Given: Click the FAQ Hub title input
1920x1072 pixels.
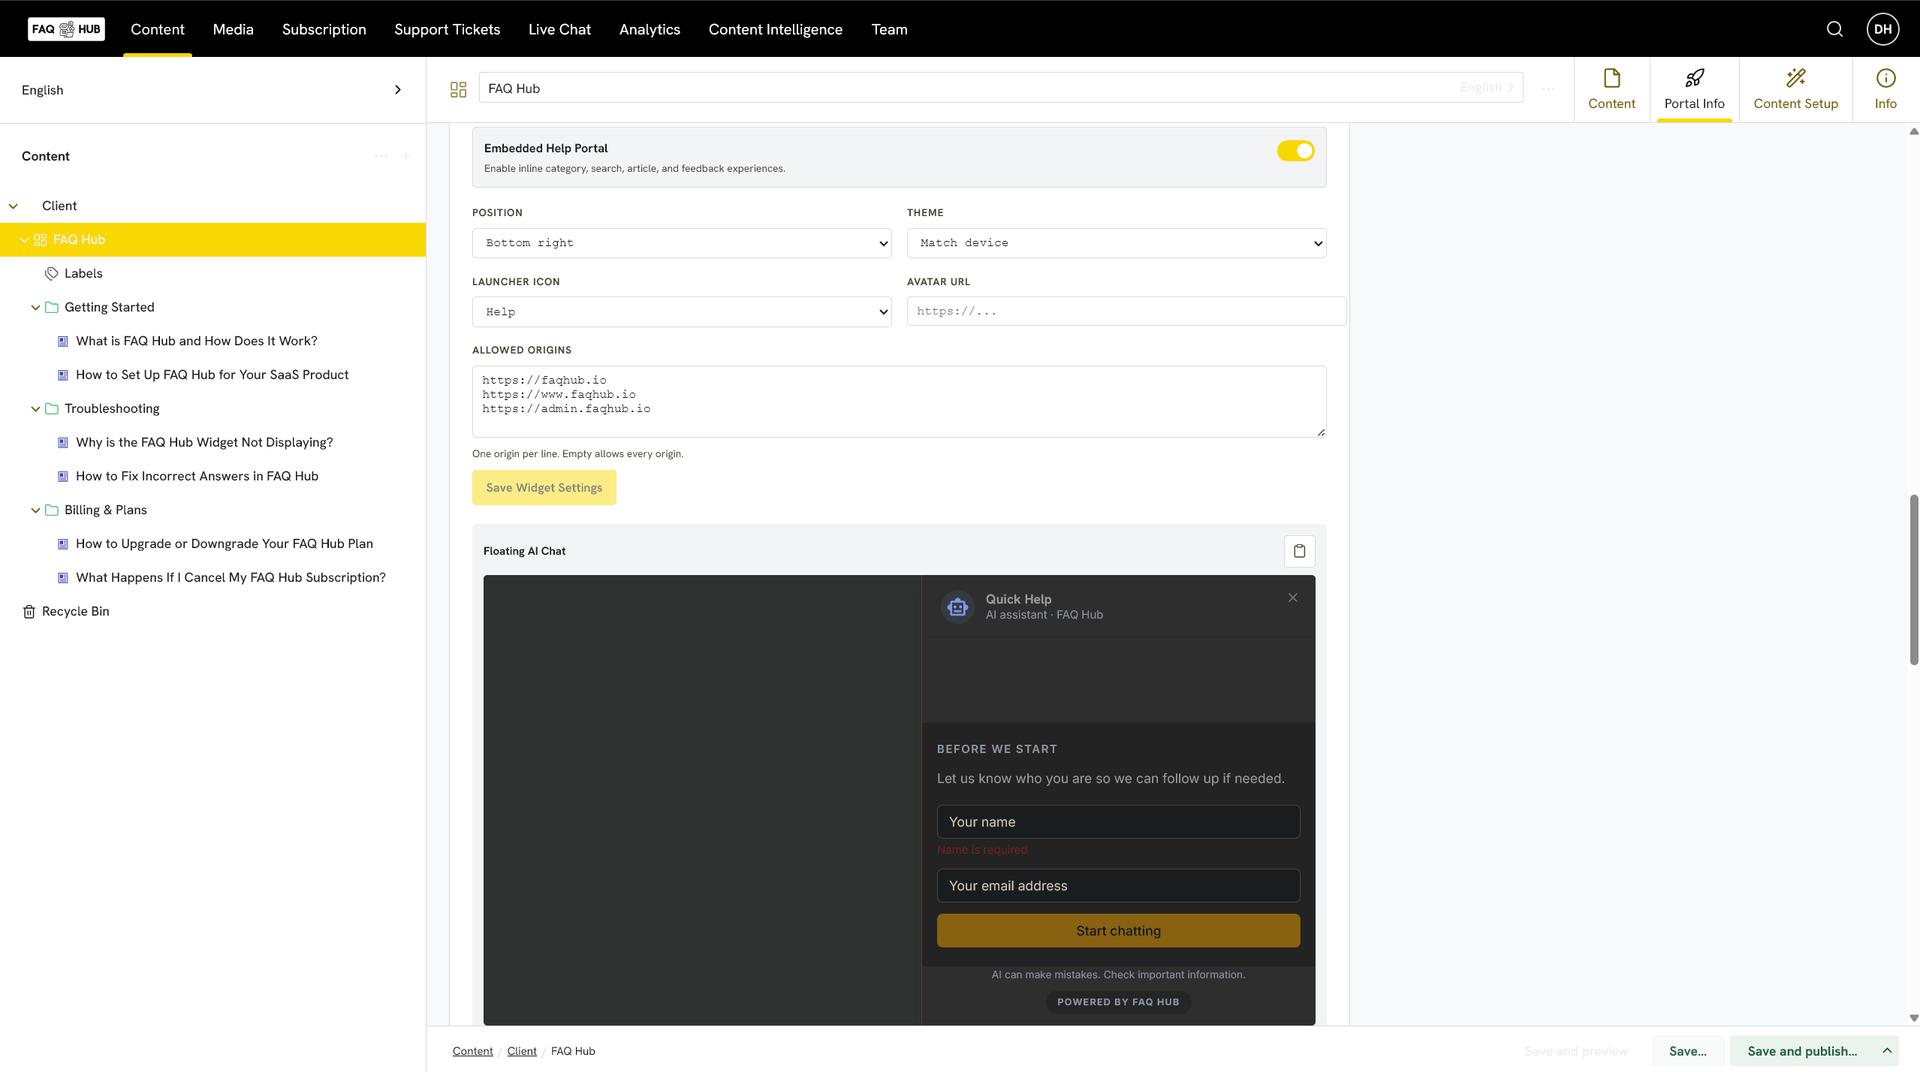Looking at the screenshot, I should pyautogui.click(x=1001, y=88).
